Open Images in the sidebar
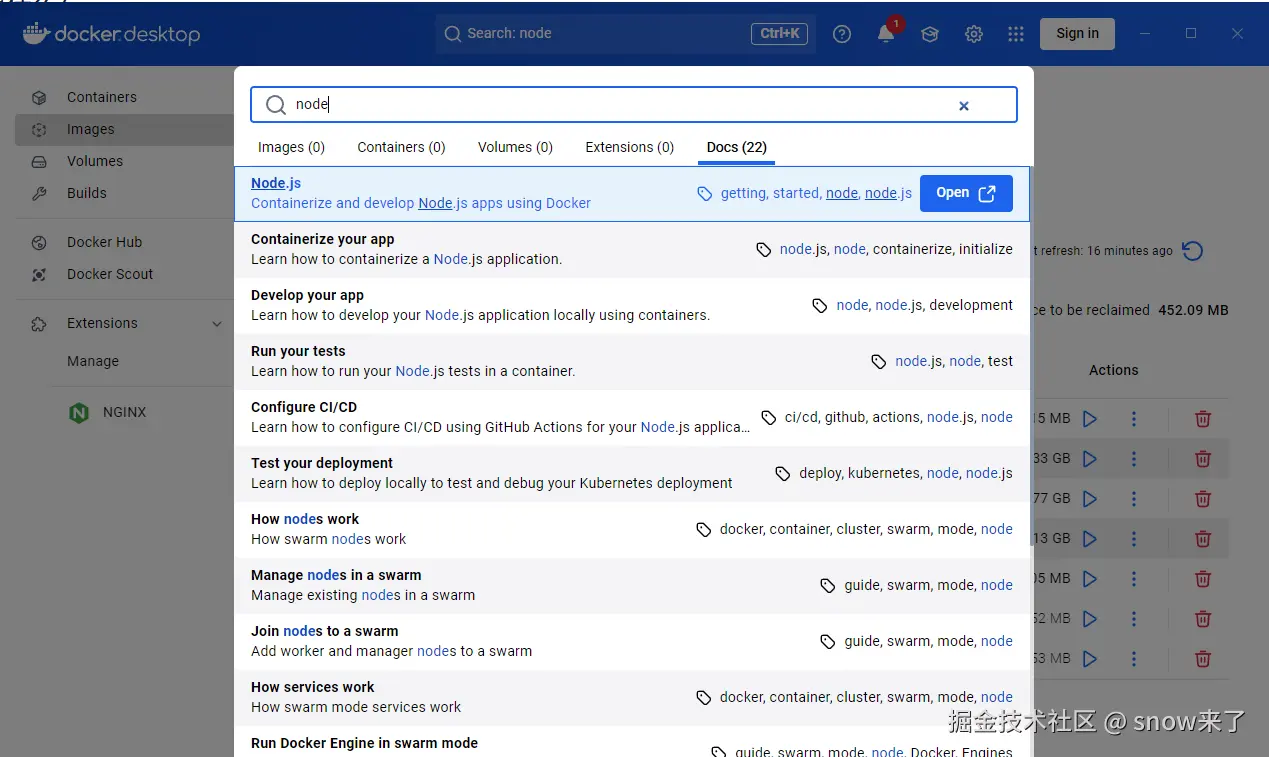The height and width of the screenshot is (757, 1269). [124, 129]
